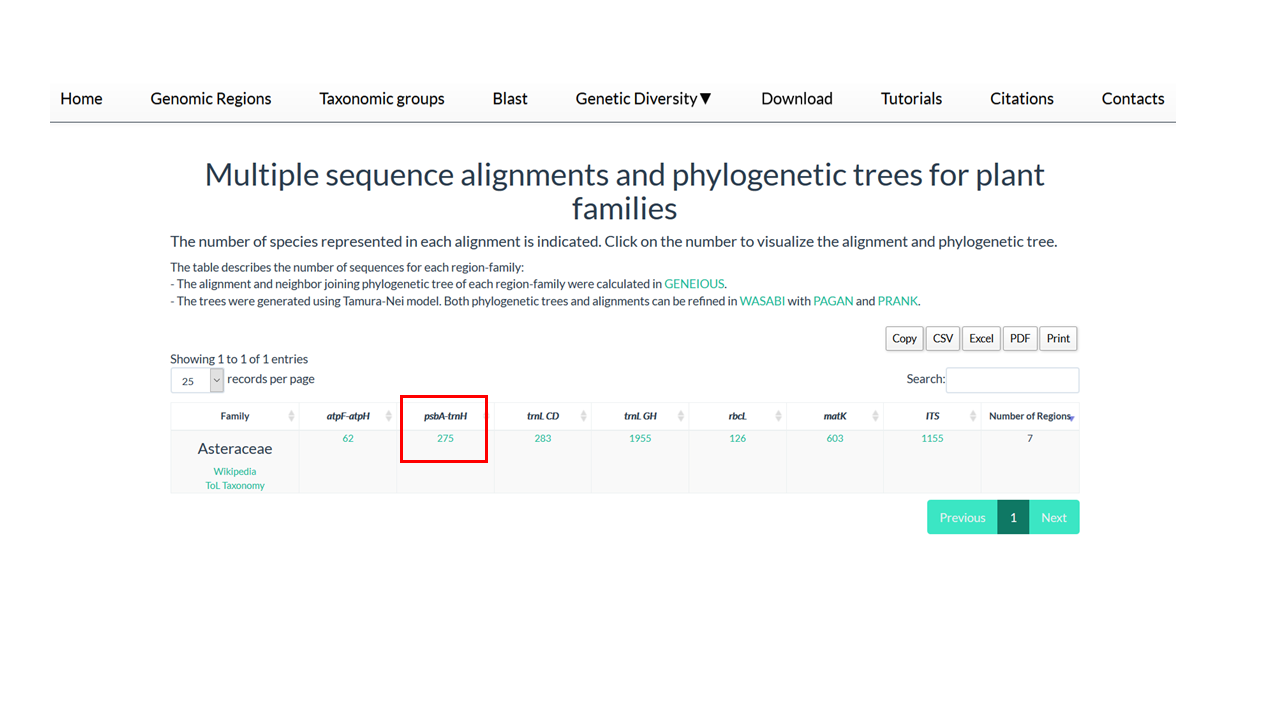Export table as PDF
The image size is (1280, 720).
(1020, 338)
